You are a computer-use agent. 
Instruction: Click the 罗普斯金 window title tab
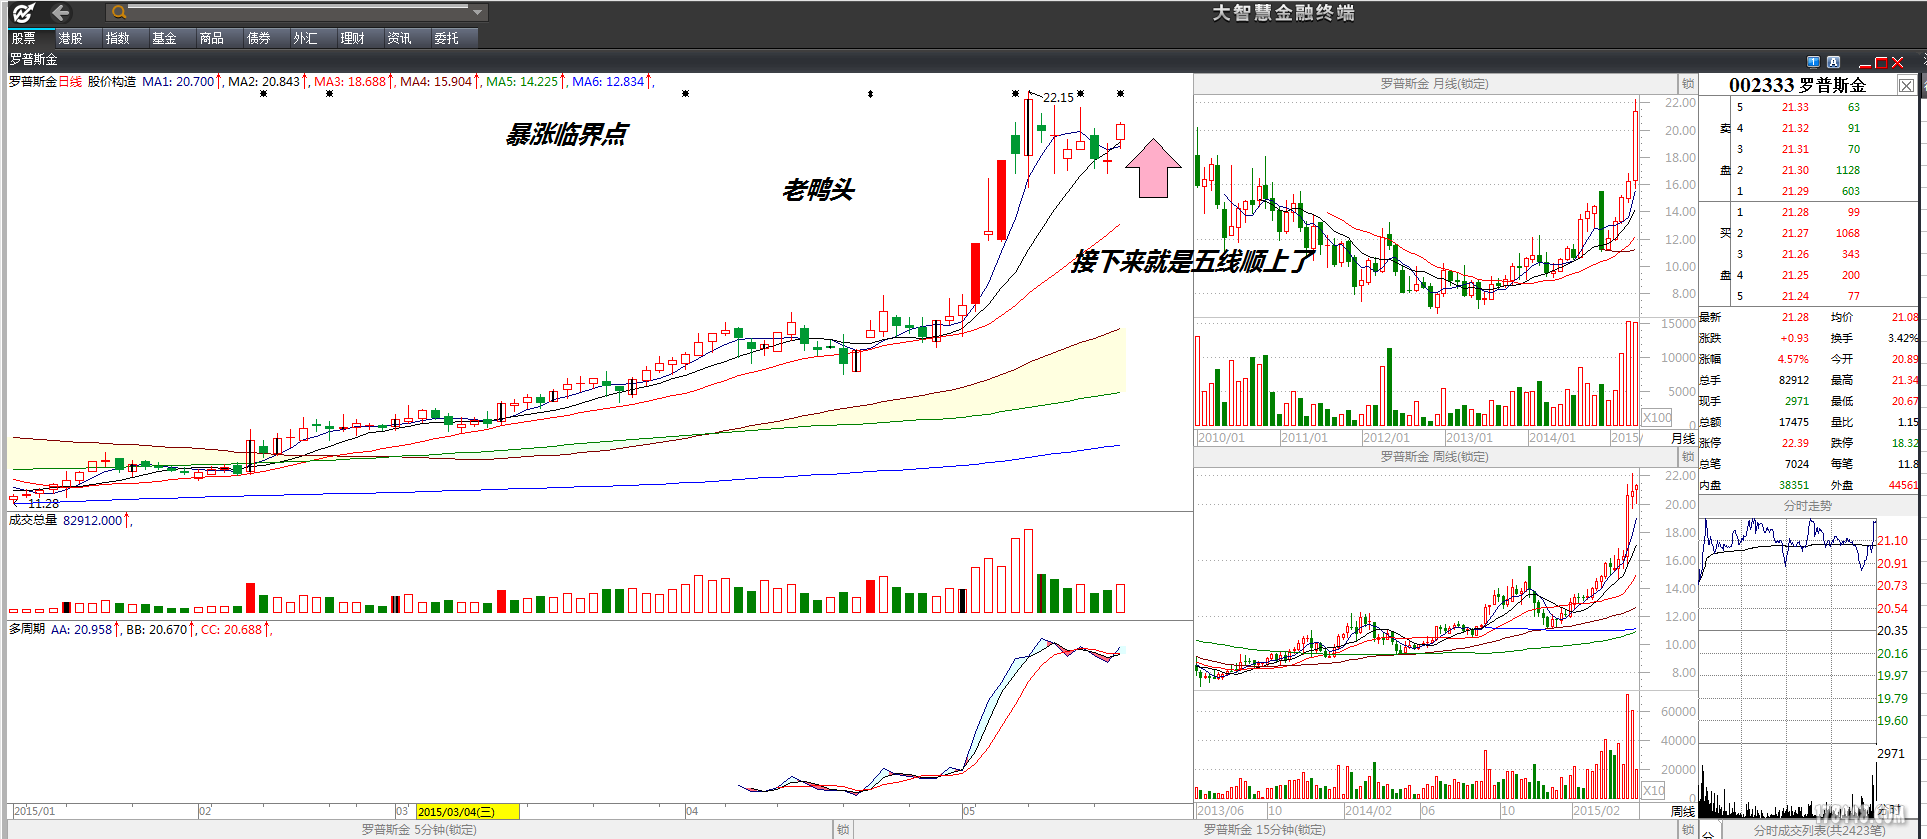(34, 60)
